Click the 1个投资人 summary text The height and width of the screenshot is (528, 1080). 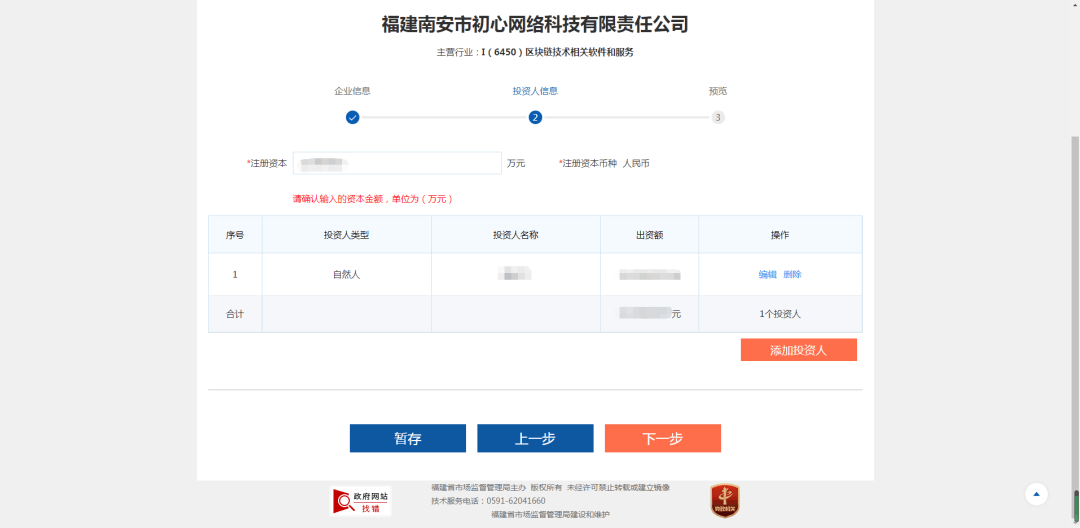tap(780, 314)
